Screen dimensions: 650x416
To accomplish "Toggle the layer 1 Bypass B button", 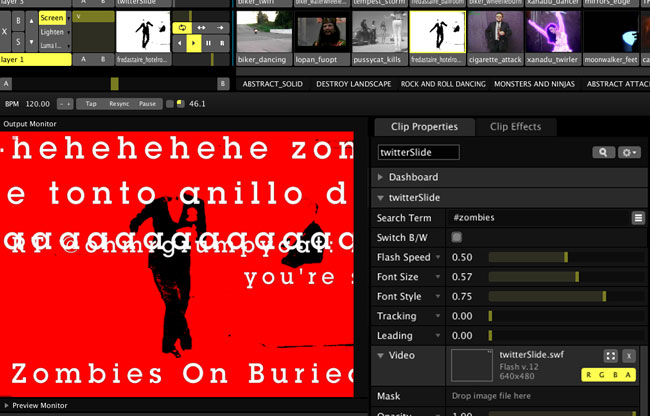I will click(18, 21).
